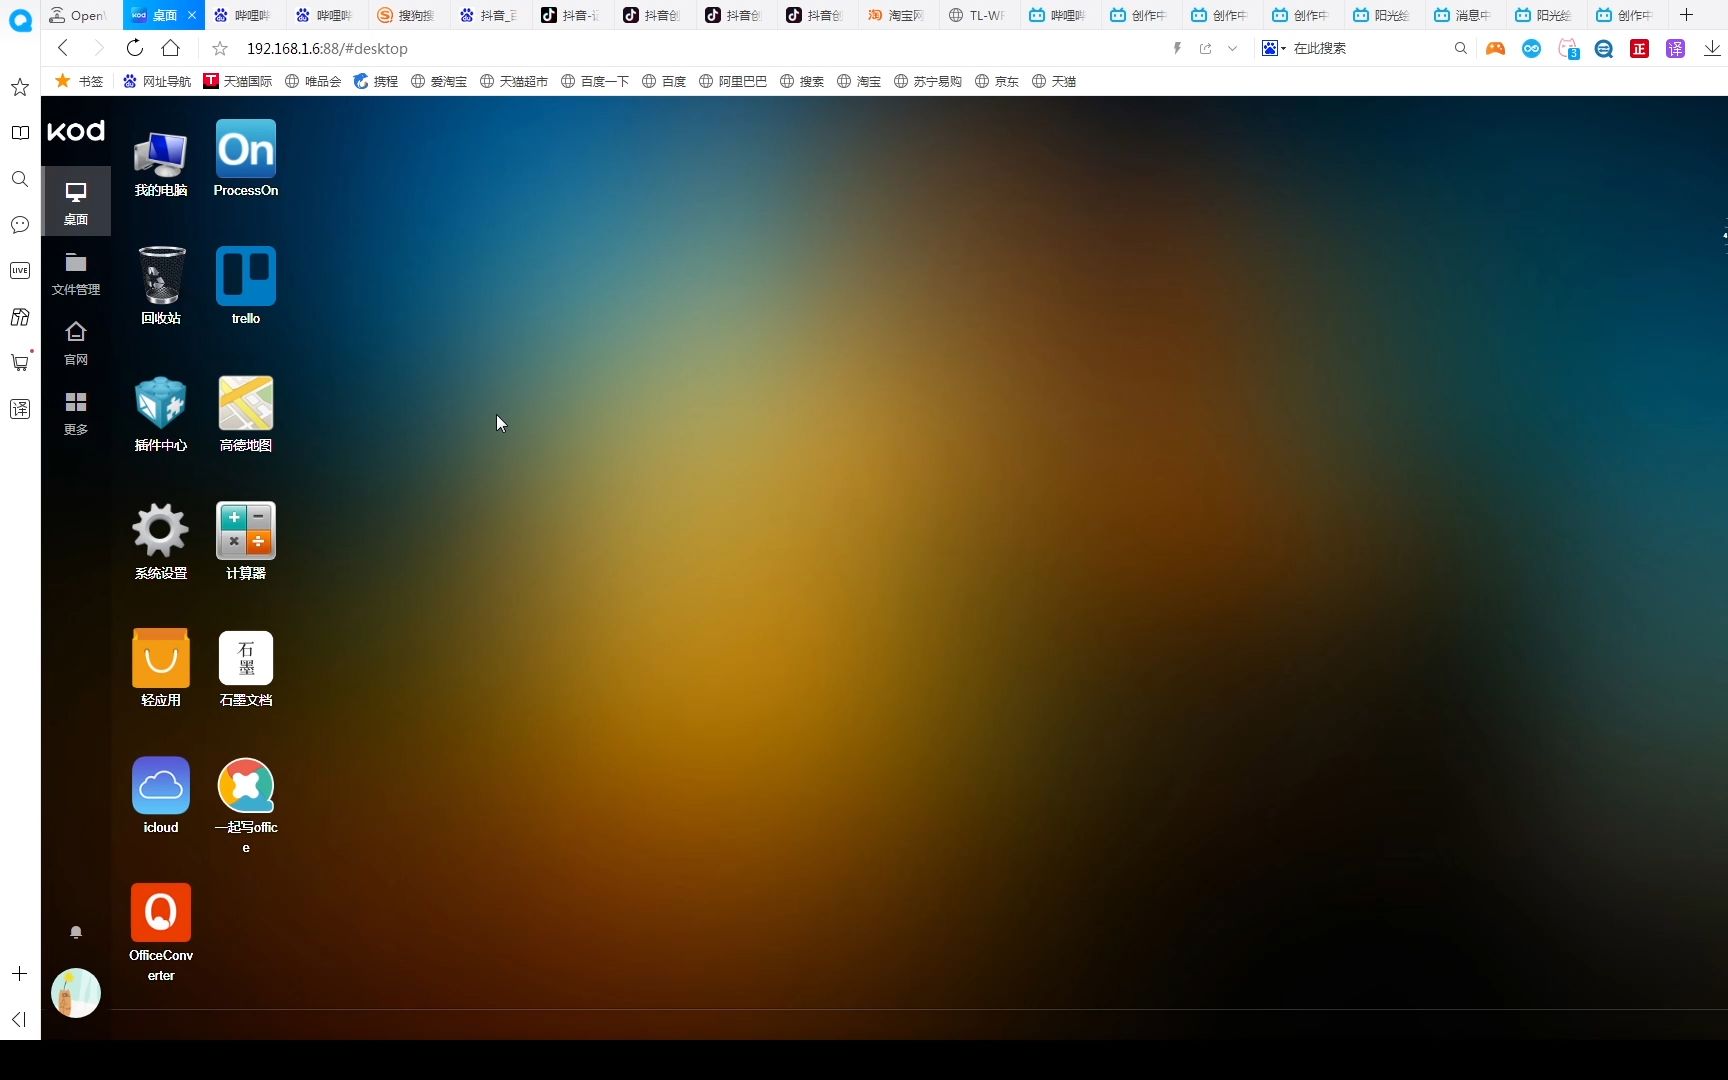Select 桌面 in the kod sidebar
Screen dimensions: 1728x1080
tap(76, 203)
